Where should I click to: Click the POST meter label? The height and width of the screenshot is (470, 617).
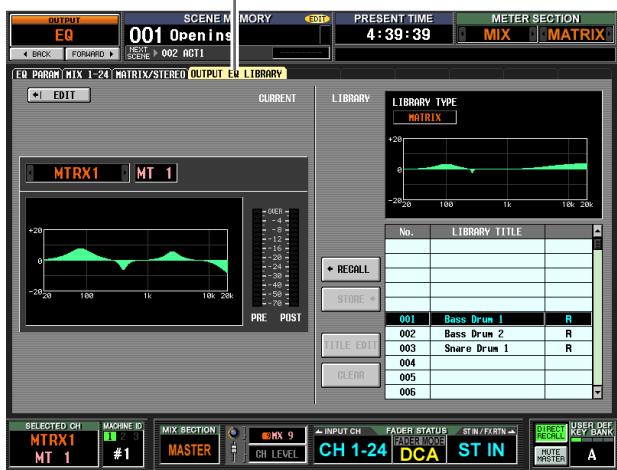[x=290, y=318]
